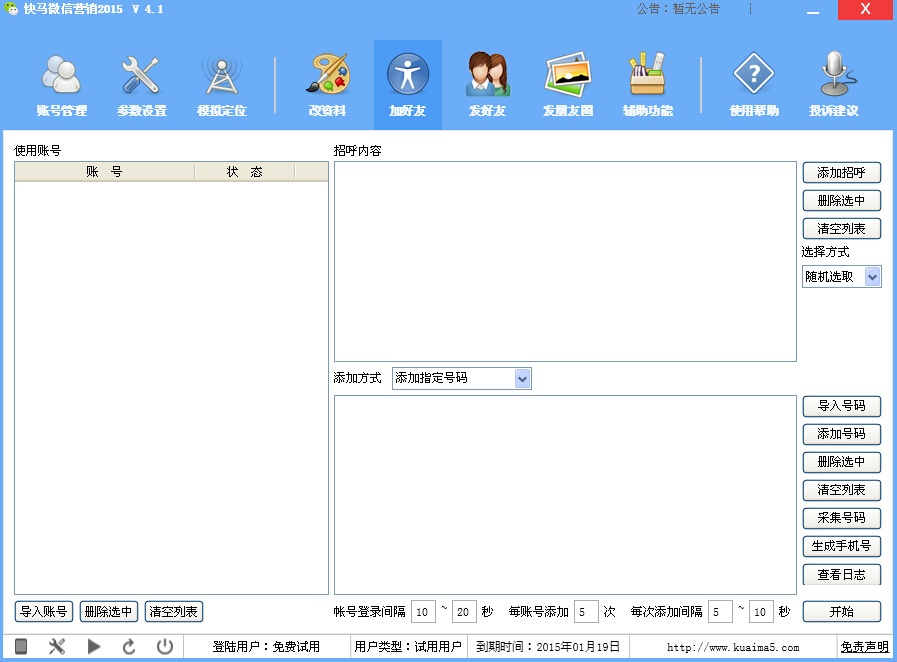Click 删除选中 beside number list
The image size is (897, 662).
[x=842, y=462]
